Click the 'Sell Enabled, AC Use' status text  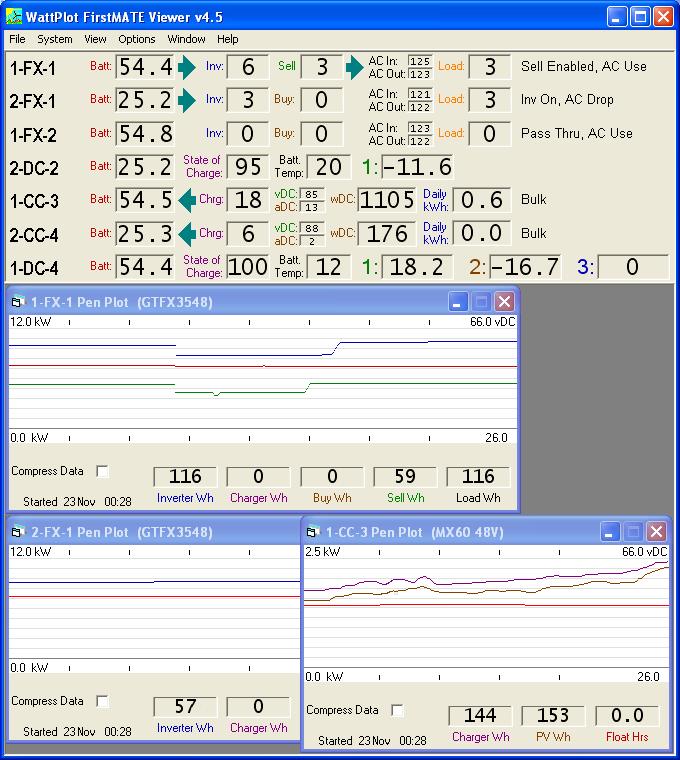click(x=584, y=66)
